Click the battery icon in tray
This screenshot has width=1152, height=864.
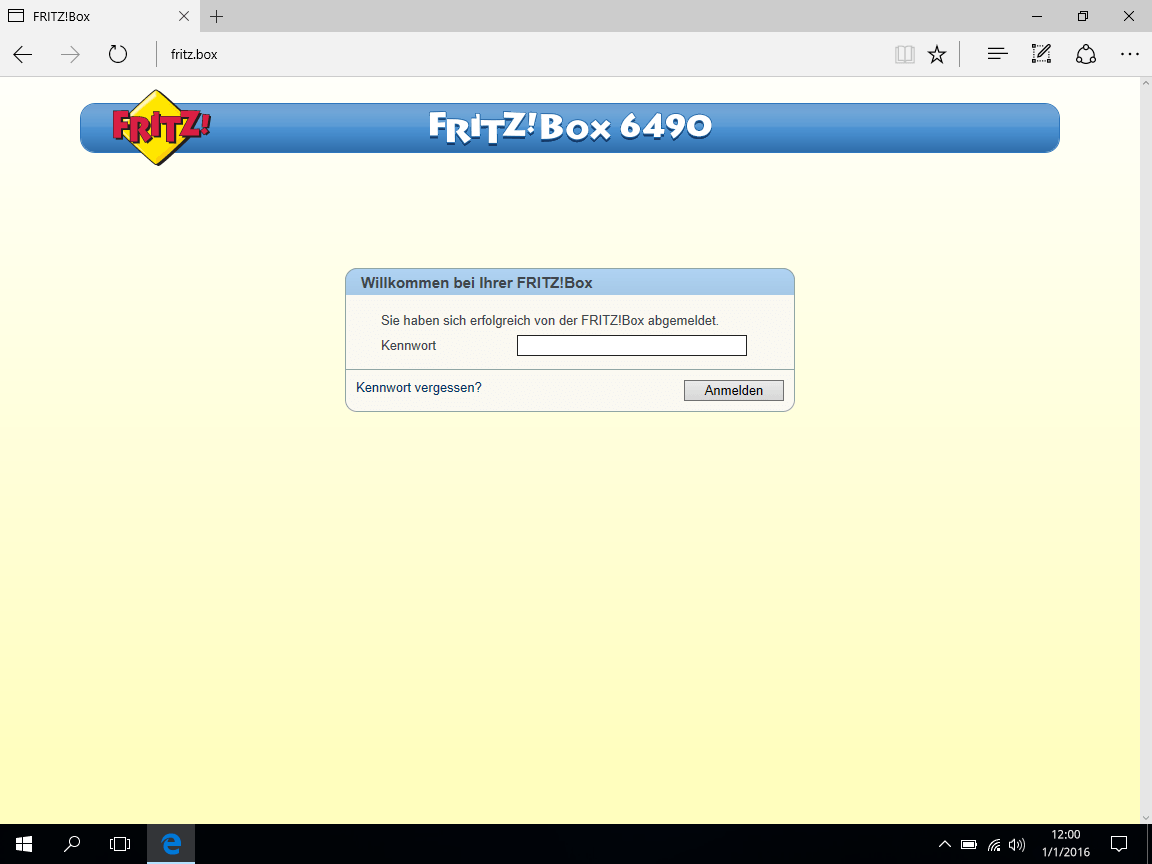tap(968, 845)
